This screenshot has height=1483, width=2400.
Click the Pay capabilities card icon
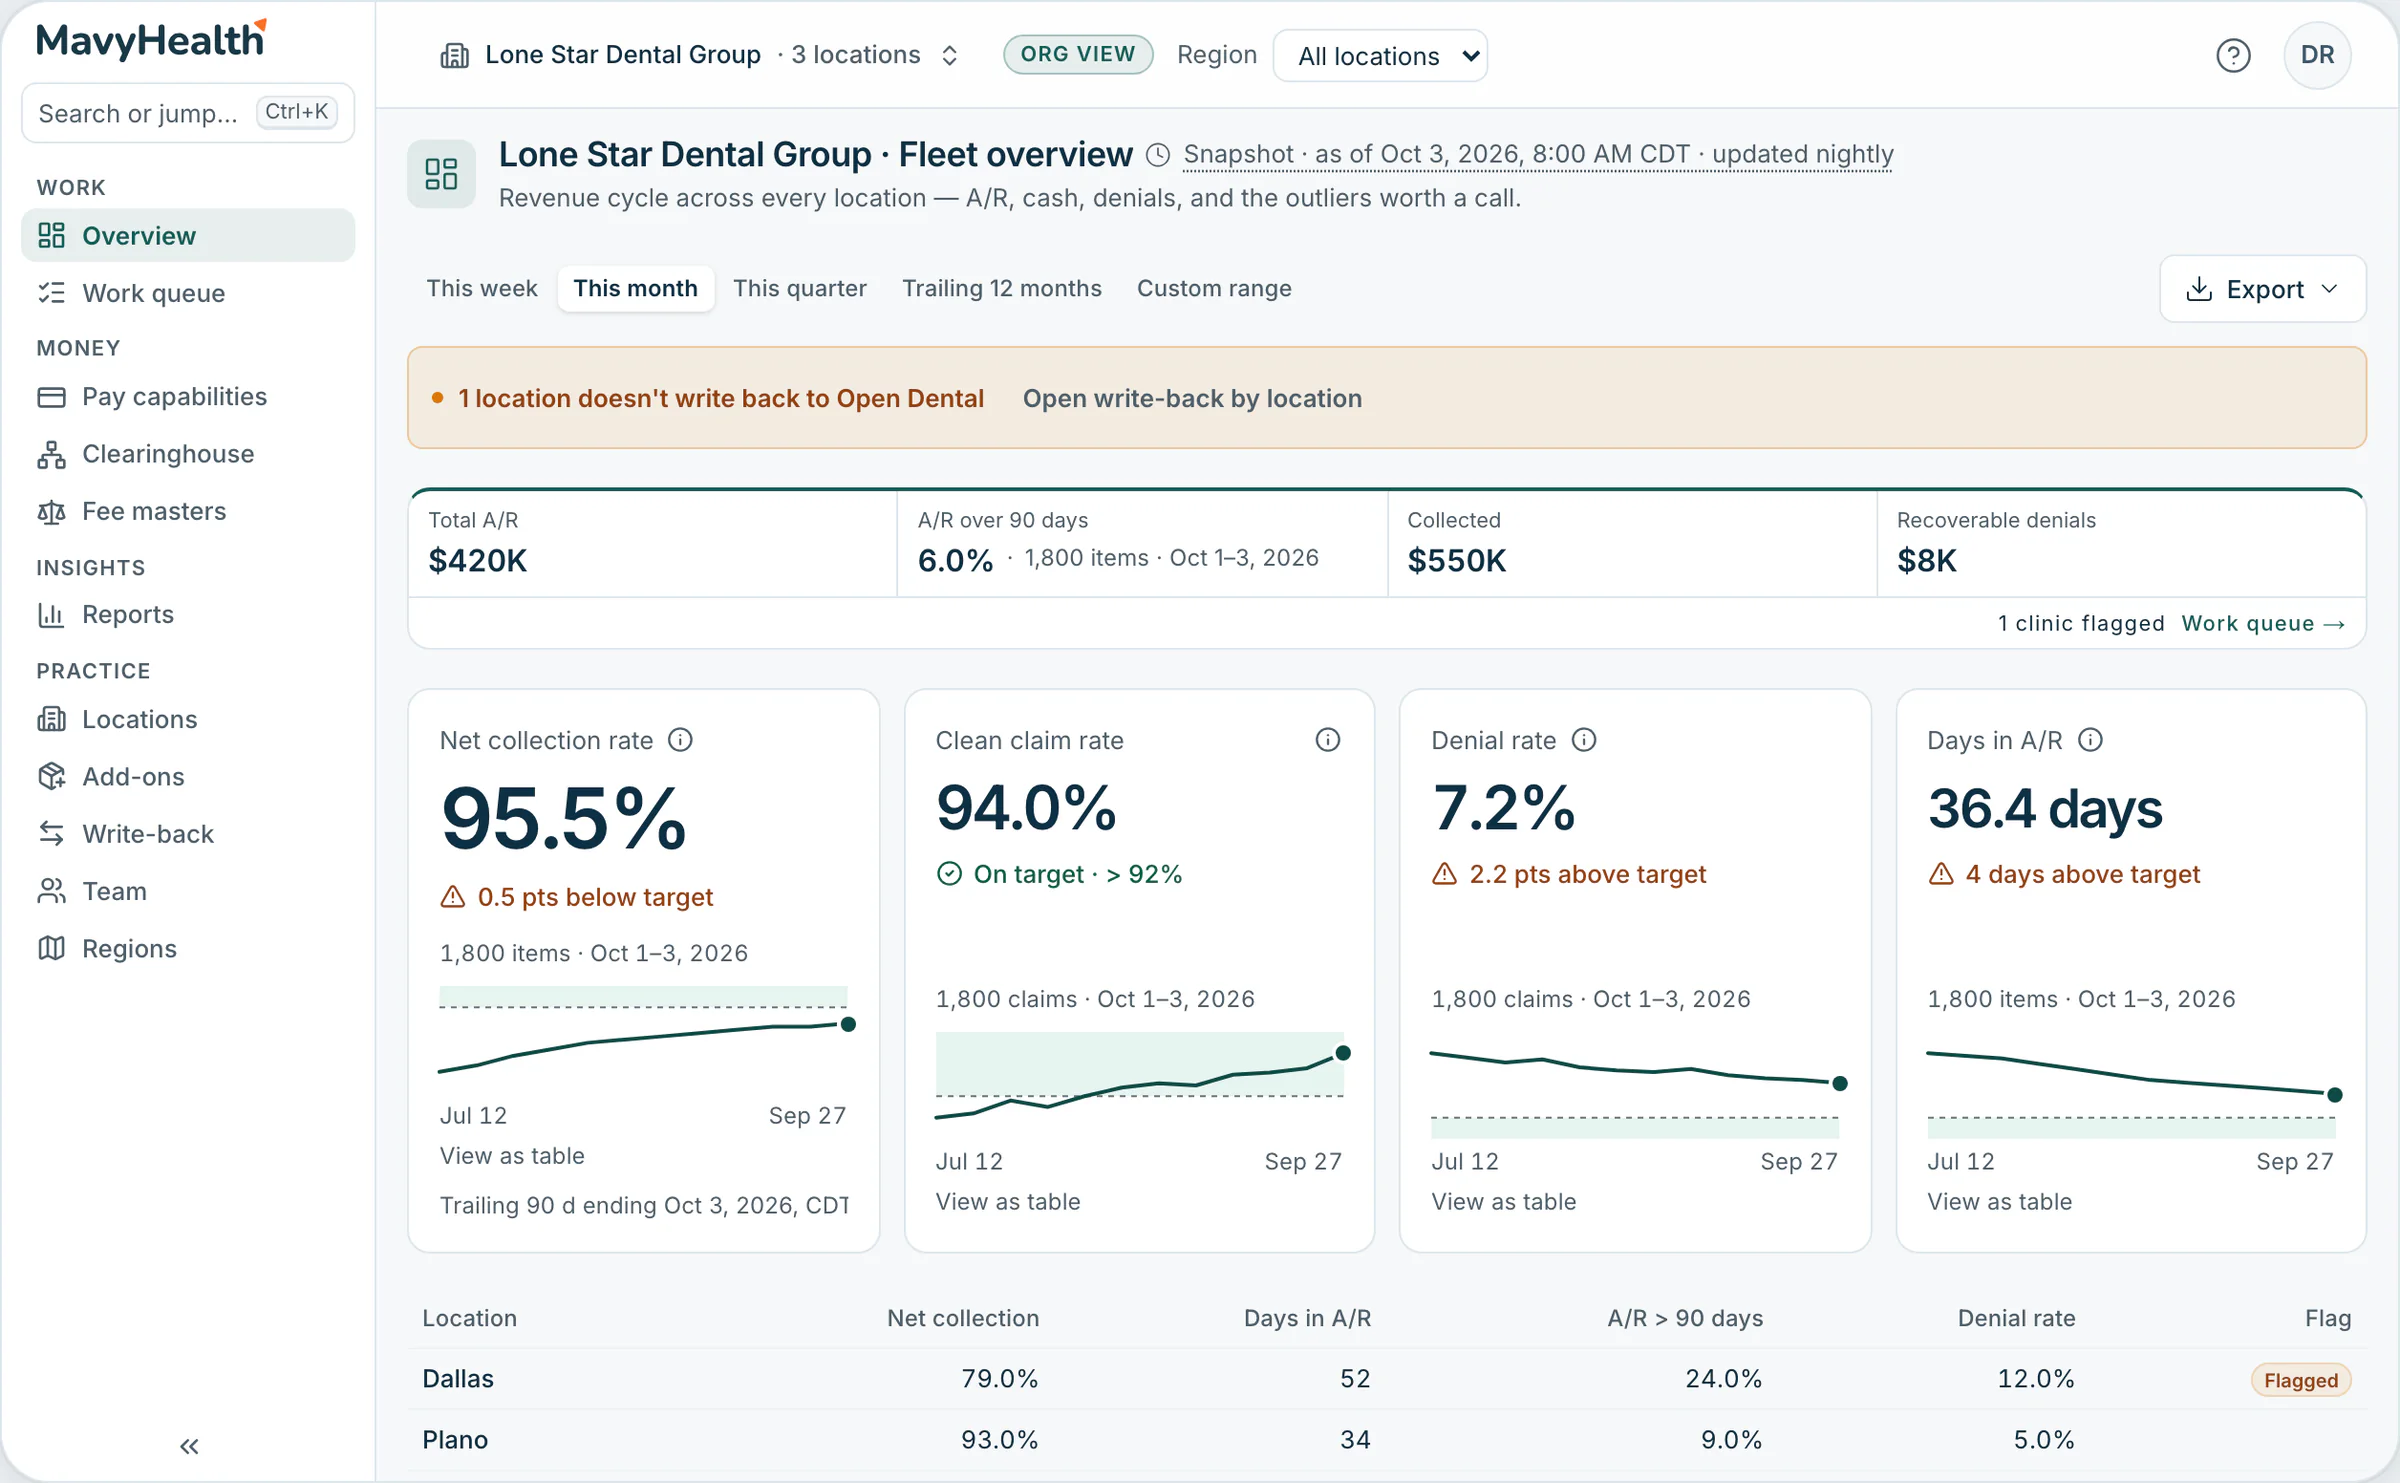coord(51,397)
